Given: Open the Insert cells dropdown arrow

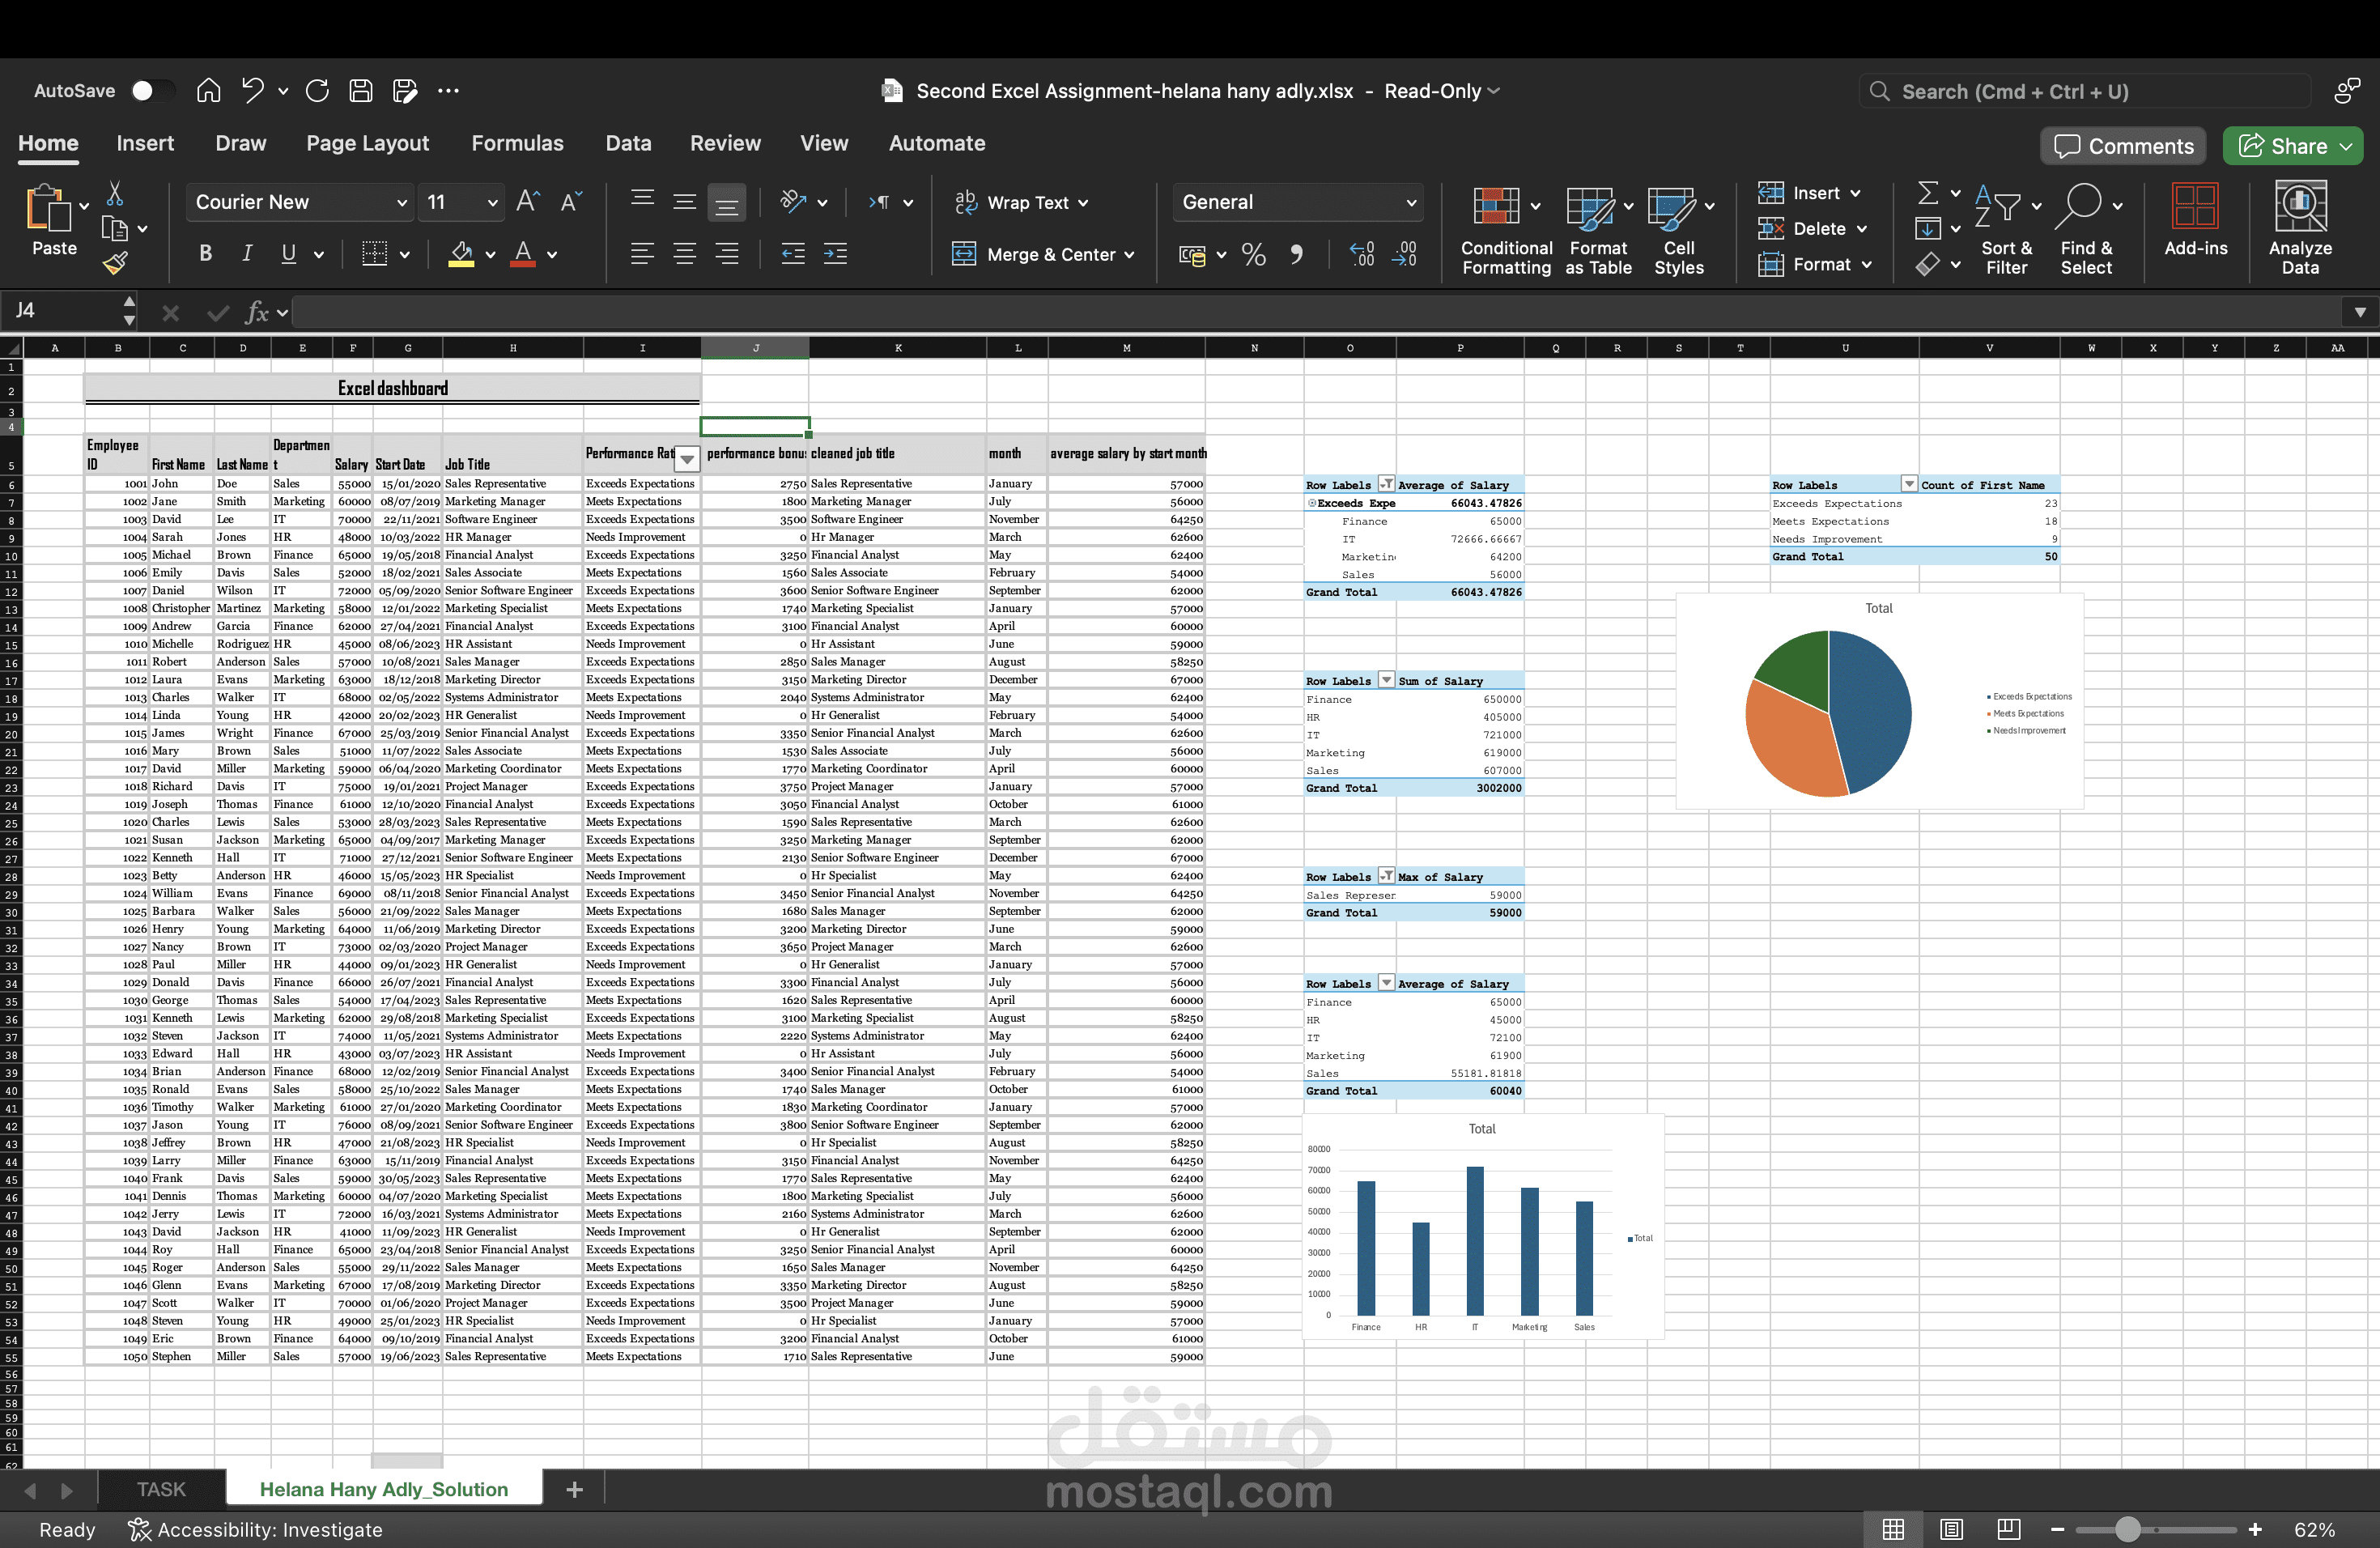Looking at the screenshot, I should pyautogui.click(x=1855, y=193).
